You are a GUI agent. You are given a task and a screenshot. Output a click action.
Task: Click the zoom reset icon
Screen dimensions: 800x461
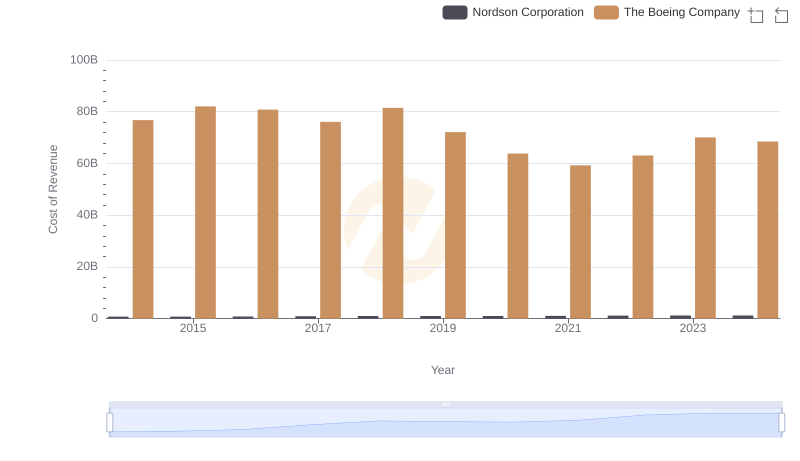pyautogui.click(x=781, y=15)
